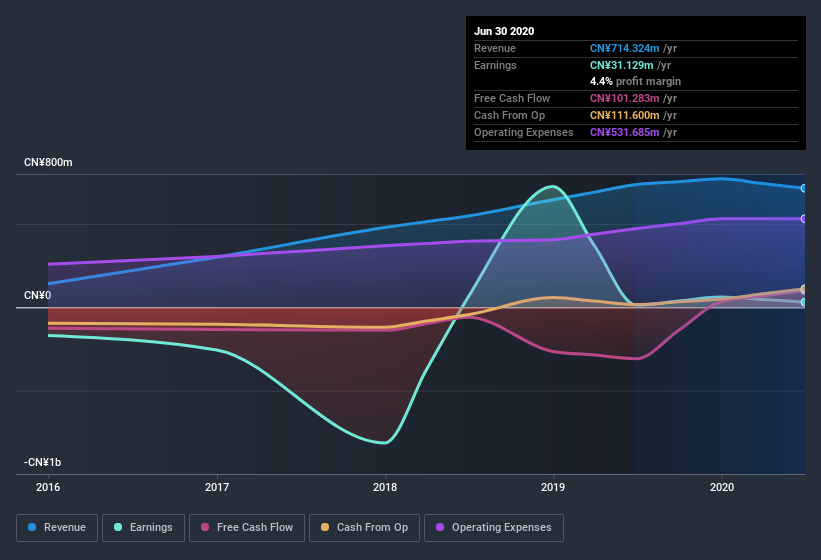Click the Earnings row label in tooltip

tap(495, 65)
